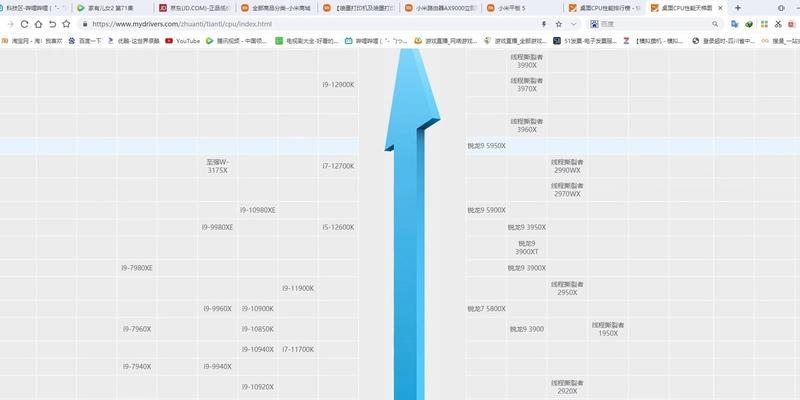The width and height of the screenshot is (800, 400).
Task: Open the 淘宝网 bookmark
Action: tap(32, 41)
